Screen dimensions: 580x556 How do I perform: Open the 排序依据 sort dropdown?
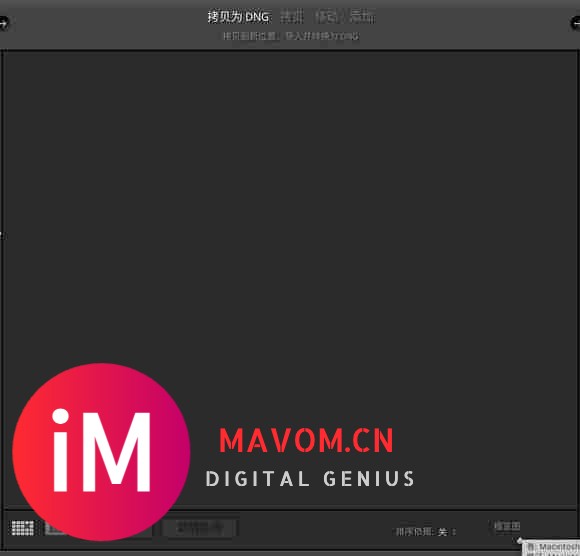tap(425, 532)
